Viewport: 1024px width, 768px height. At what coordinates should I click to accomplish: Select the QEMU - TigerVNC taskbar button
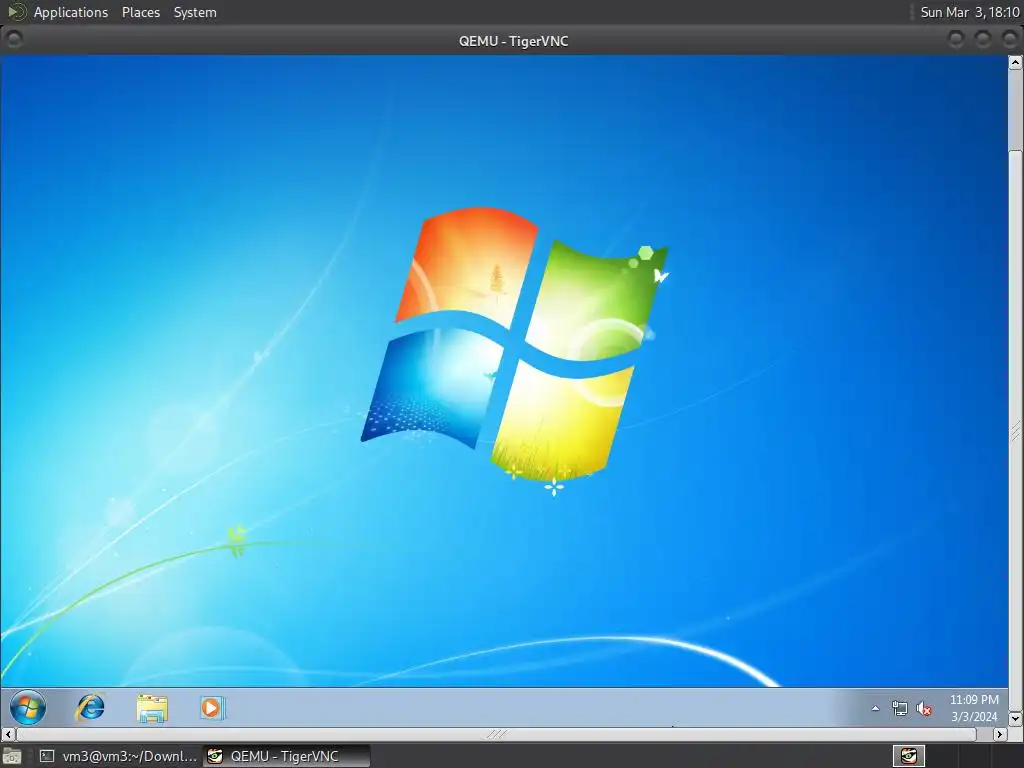tap(286, 756)
